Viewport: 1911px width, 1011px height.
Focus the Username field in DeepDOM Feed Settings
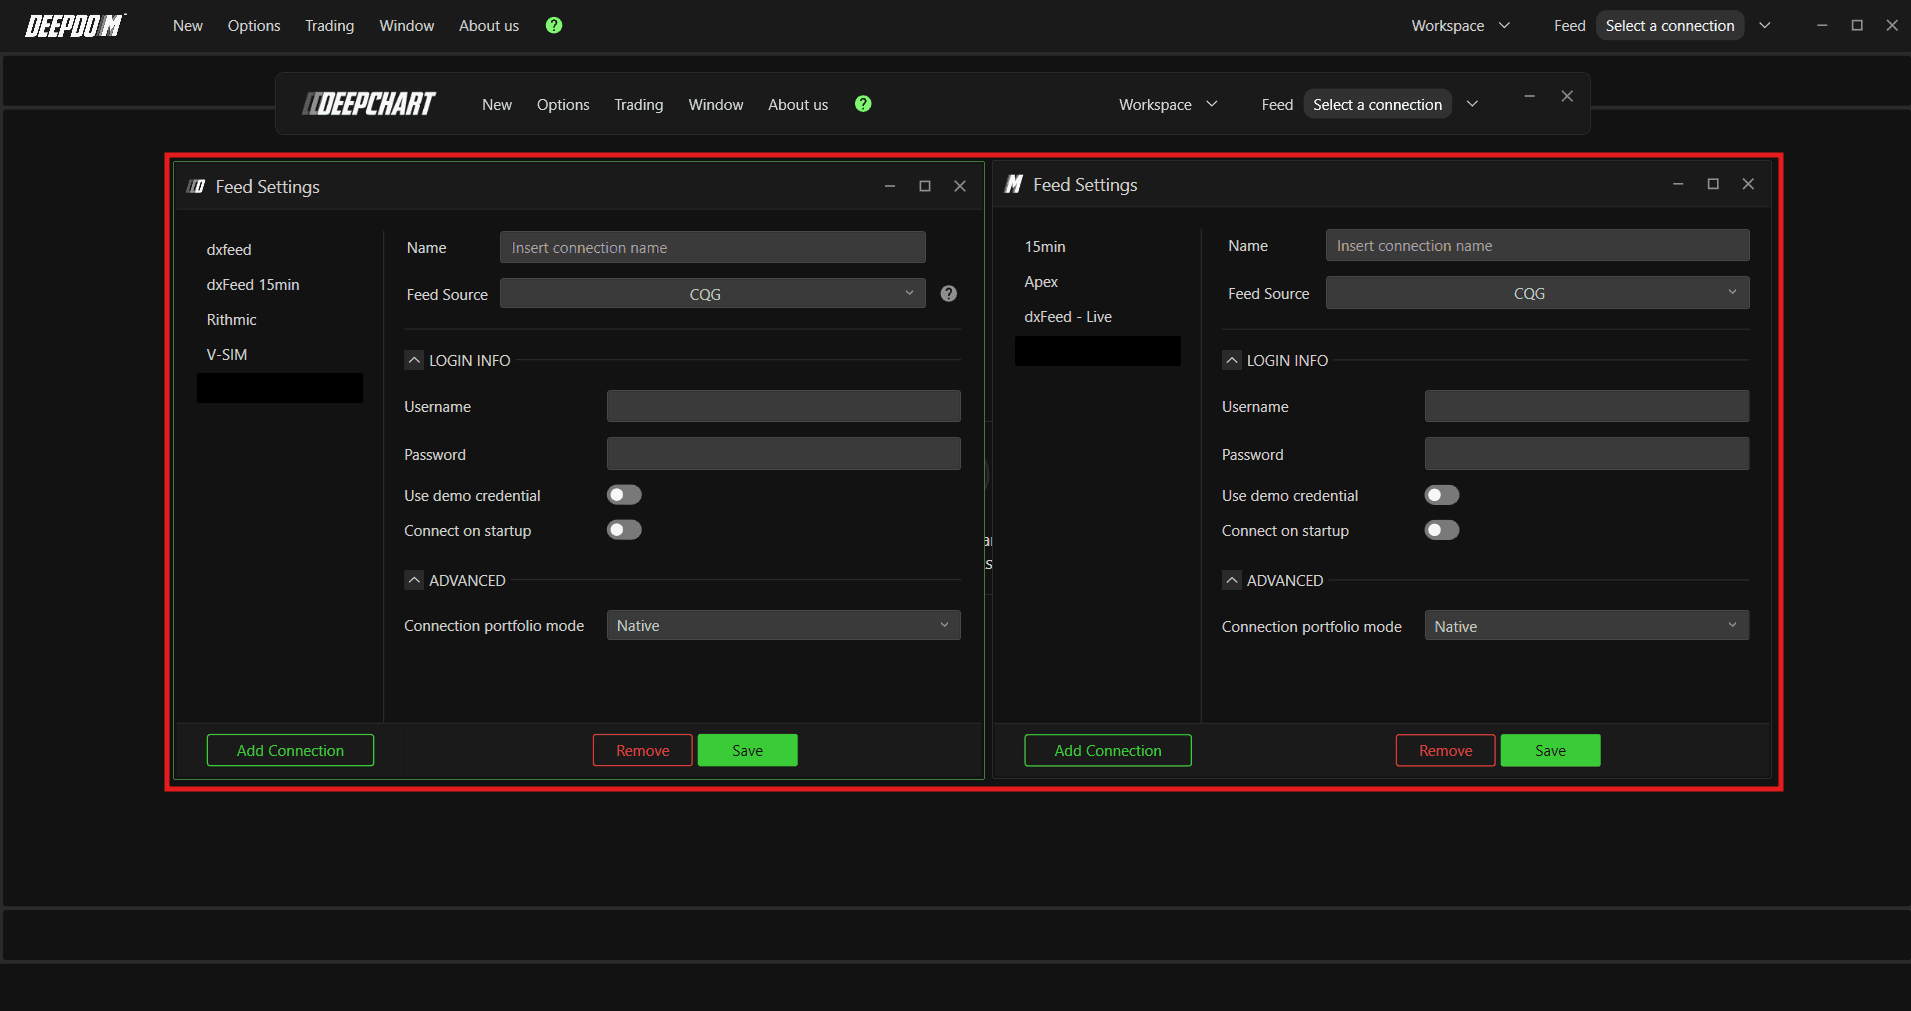click(x=1587, y=406)
